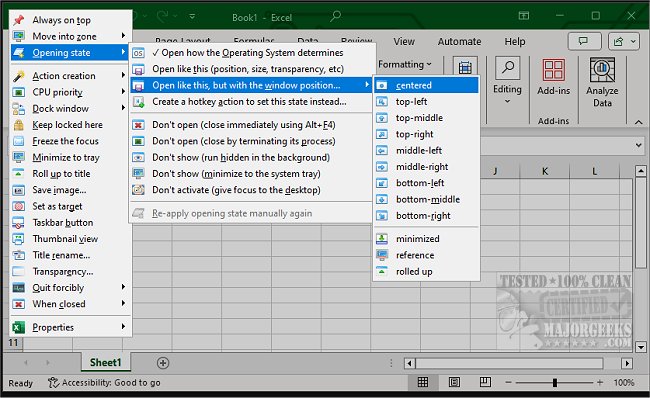
Task: Select Don't activate give focus to desktop
Action: click(x=251, y=190)
